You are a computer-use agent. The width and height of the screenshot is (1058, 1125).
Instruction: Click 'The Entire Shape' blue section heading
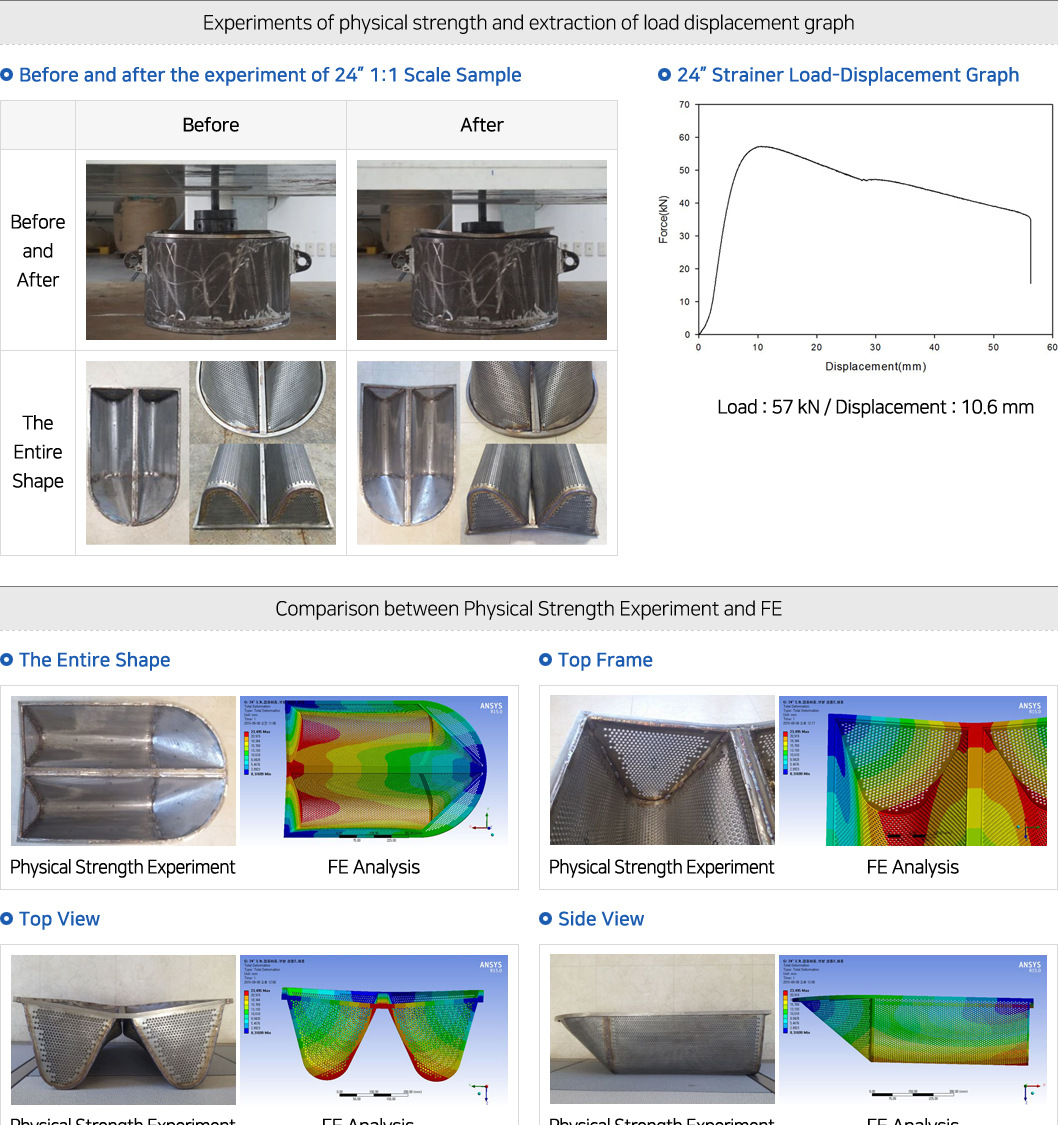95,660
